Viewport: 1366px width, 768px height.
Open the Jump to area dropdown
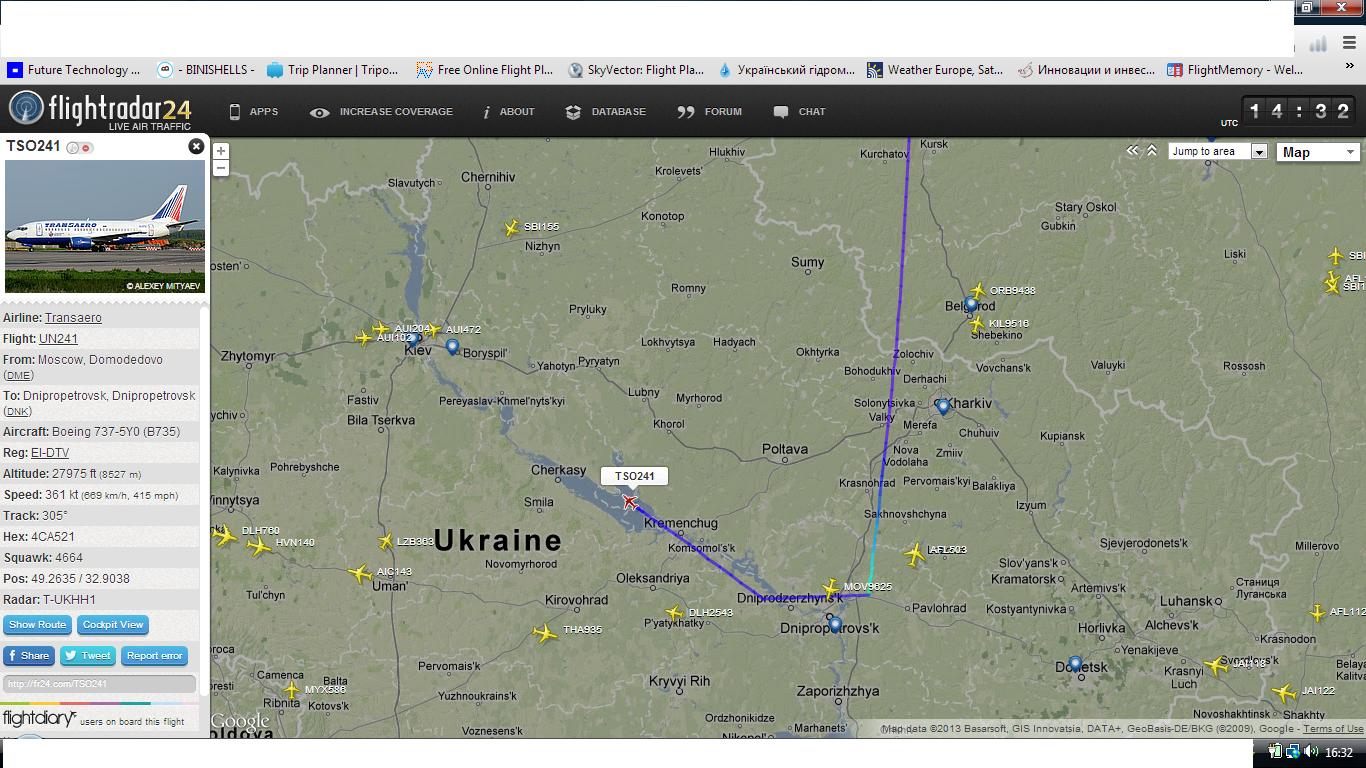[x=1218, y=152]
